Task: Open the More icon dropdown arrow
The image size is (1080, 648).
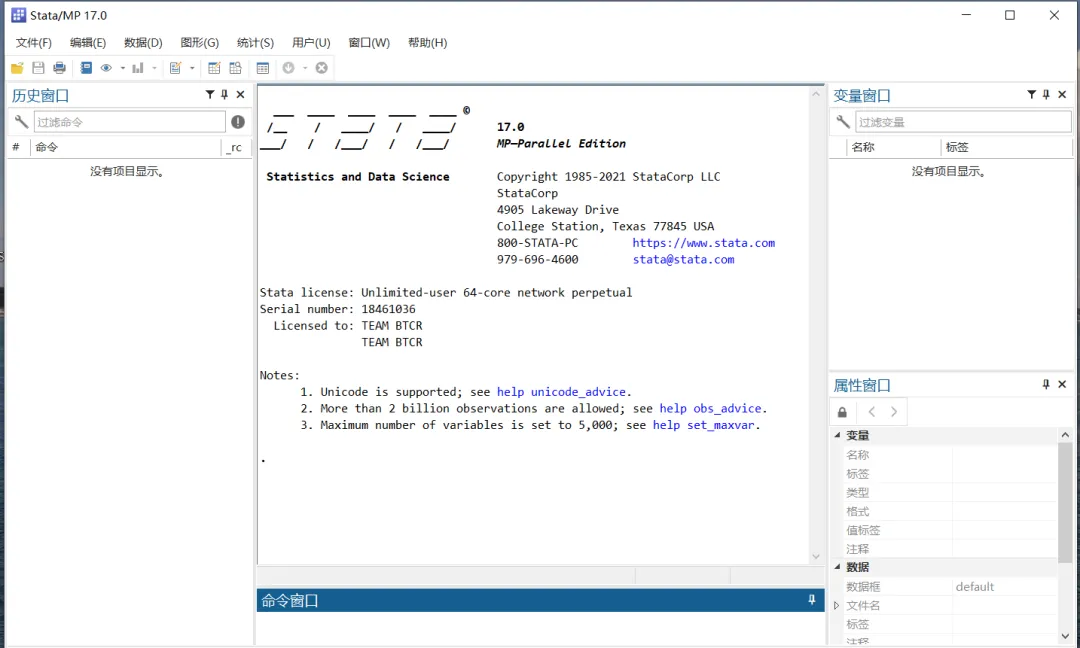Action: 305,67
